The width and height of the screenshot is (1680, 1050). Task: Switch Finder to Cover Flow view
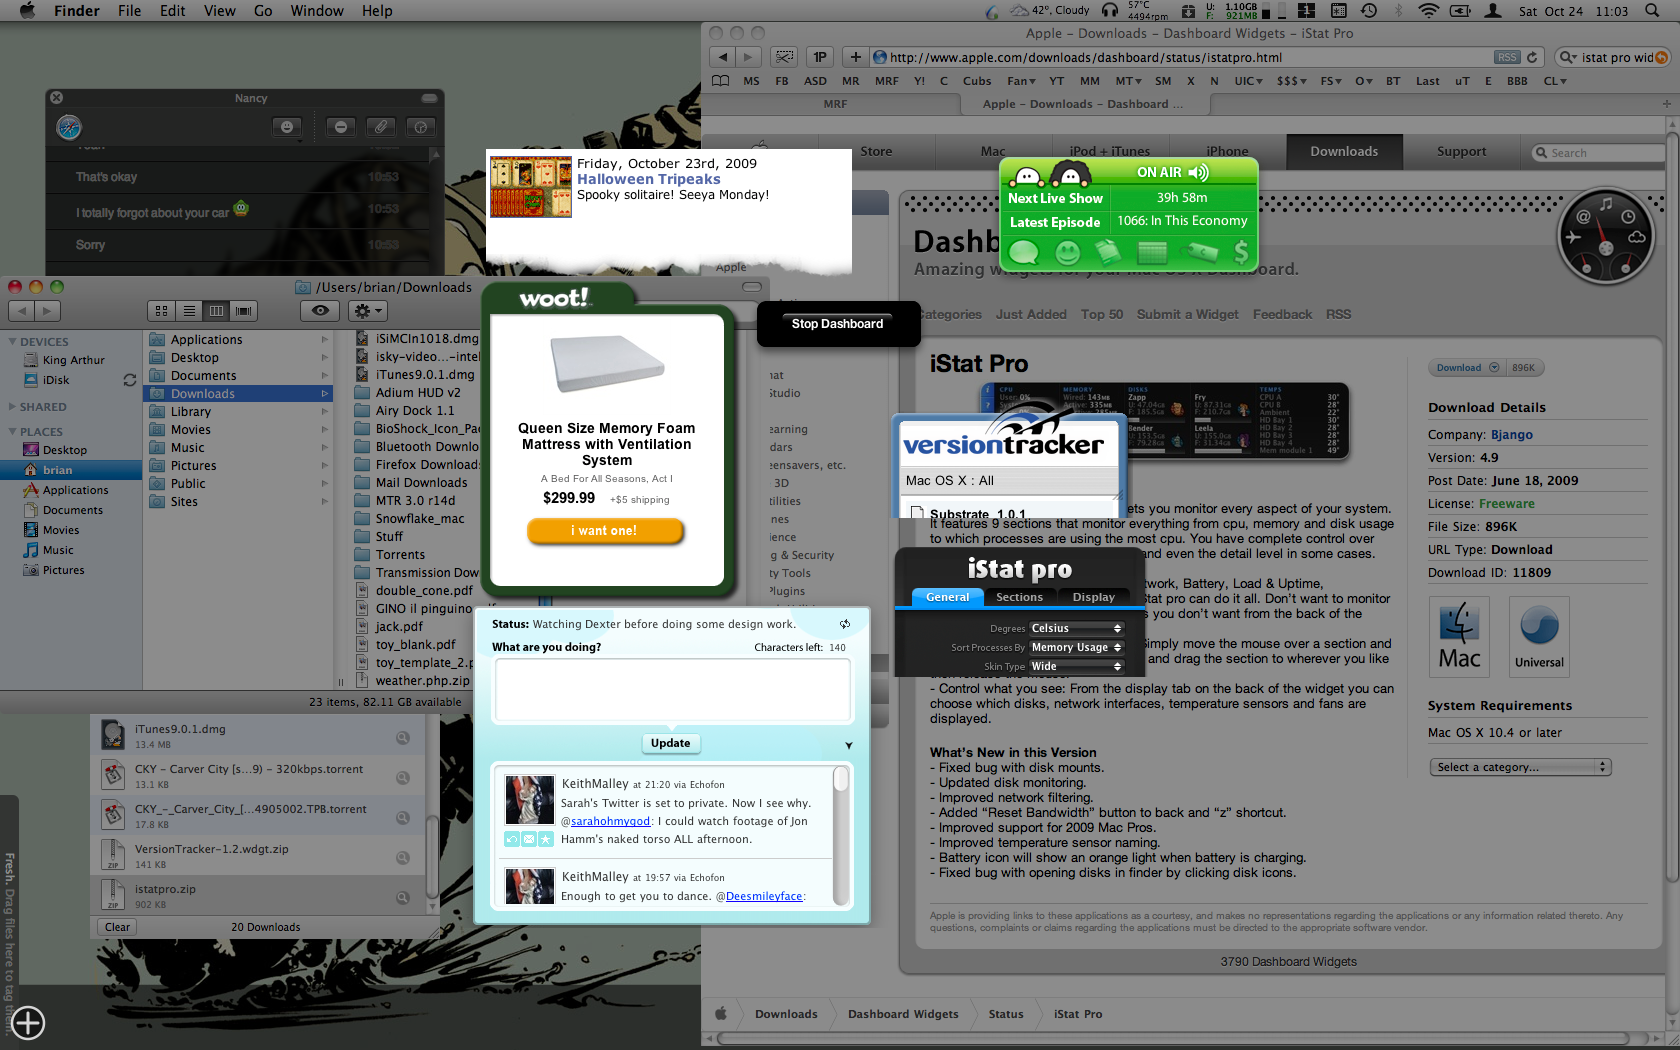click(243, 311)
